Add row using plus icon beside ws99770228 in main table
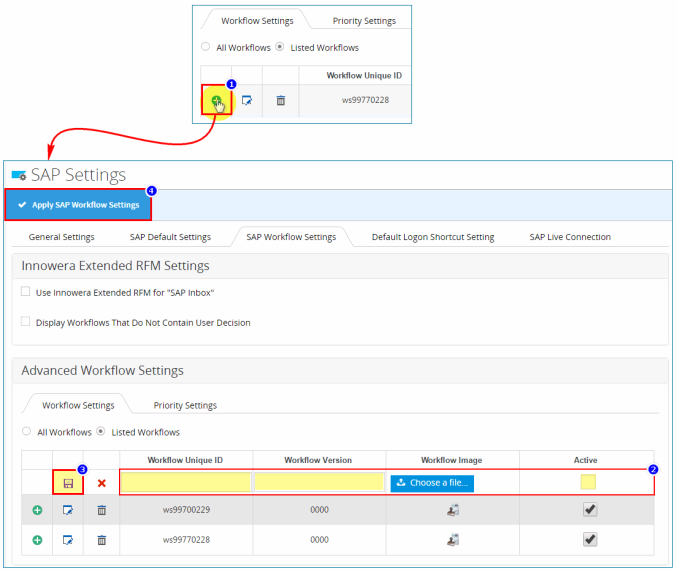 point(38,540)
